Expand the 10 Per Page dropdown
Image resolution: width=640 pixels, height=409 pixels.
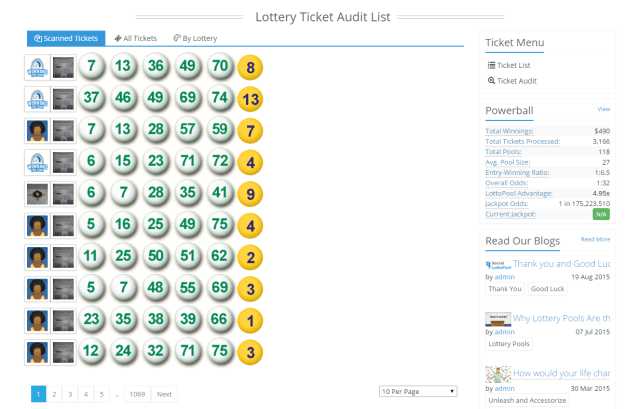[x=418, y=391]
